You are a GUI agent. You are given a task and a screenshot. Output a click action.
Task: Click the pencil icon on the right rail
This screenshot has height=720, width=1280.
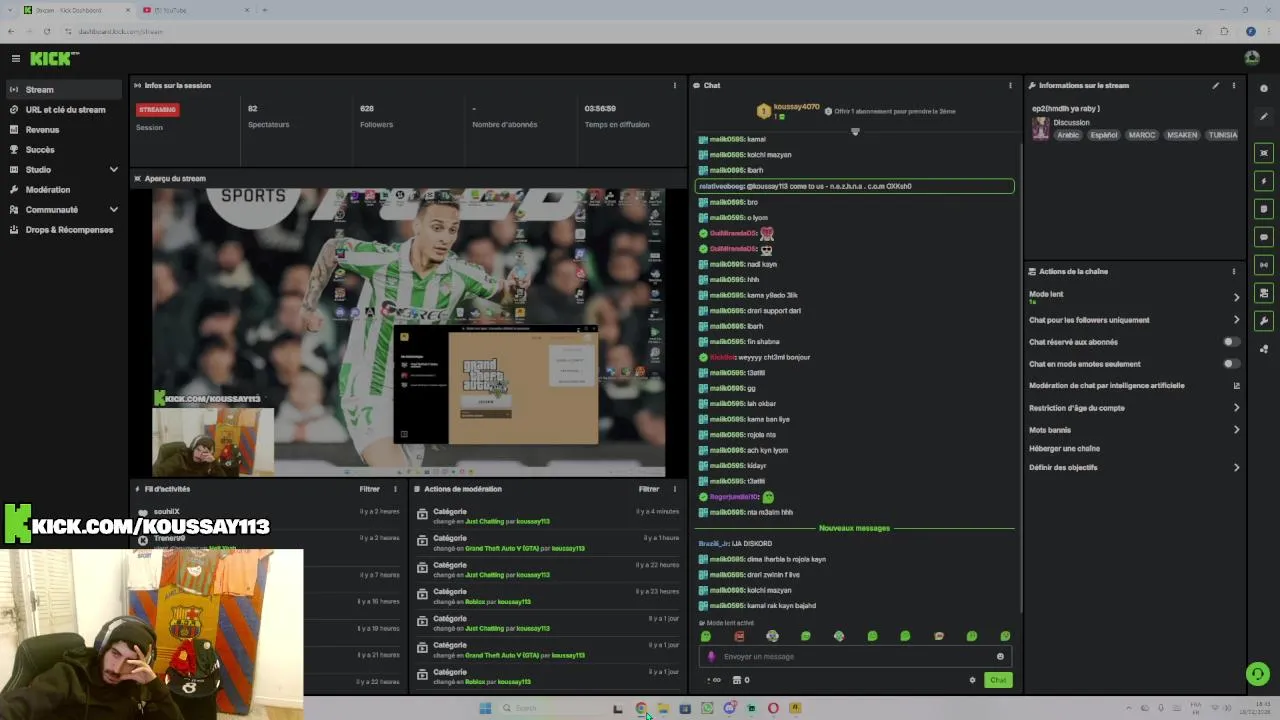(x=1264, y=117)
